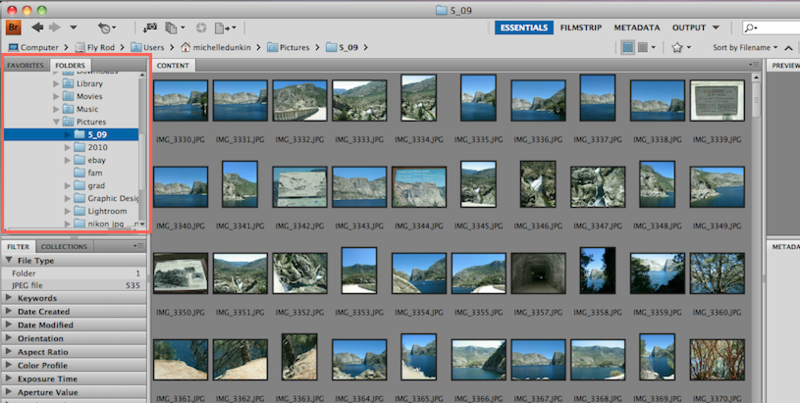Viewport: 800px width, 403px height.
Task: Select the Folder filter entry
Action: point(25,273)
